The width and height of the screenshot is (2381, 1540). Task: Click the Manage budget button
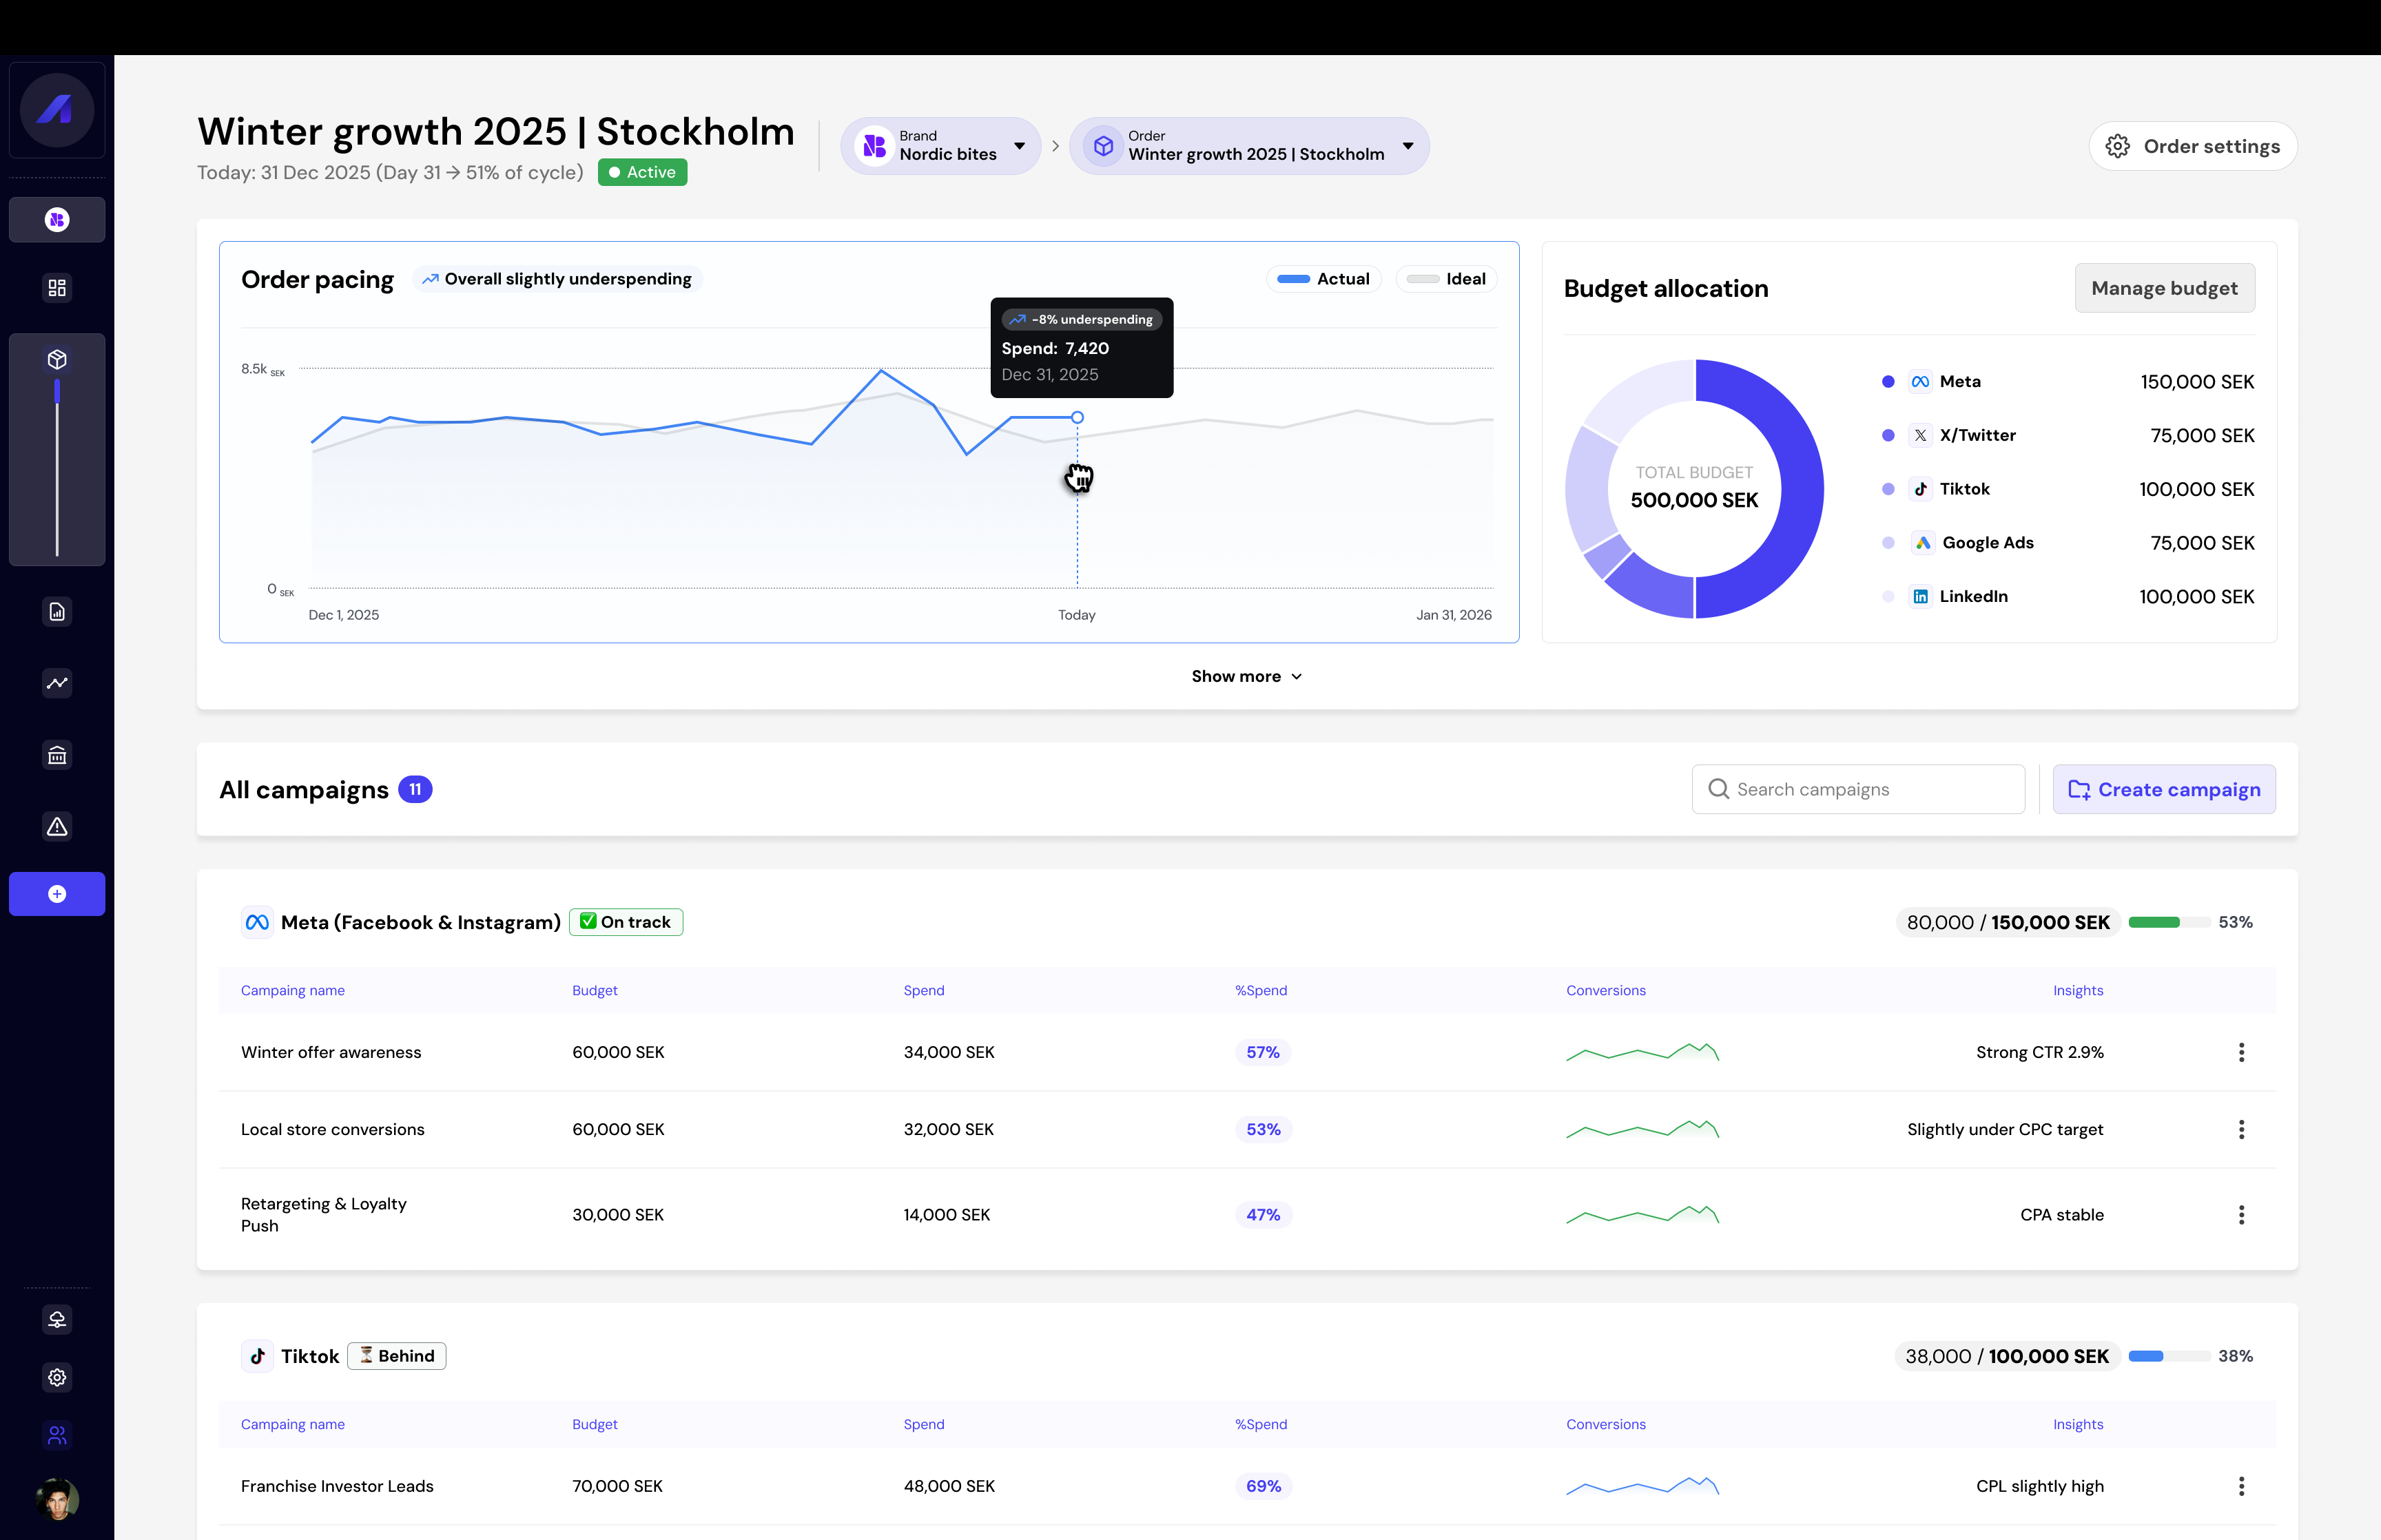2164,288
